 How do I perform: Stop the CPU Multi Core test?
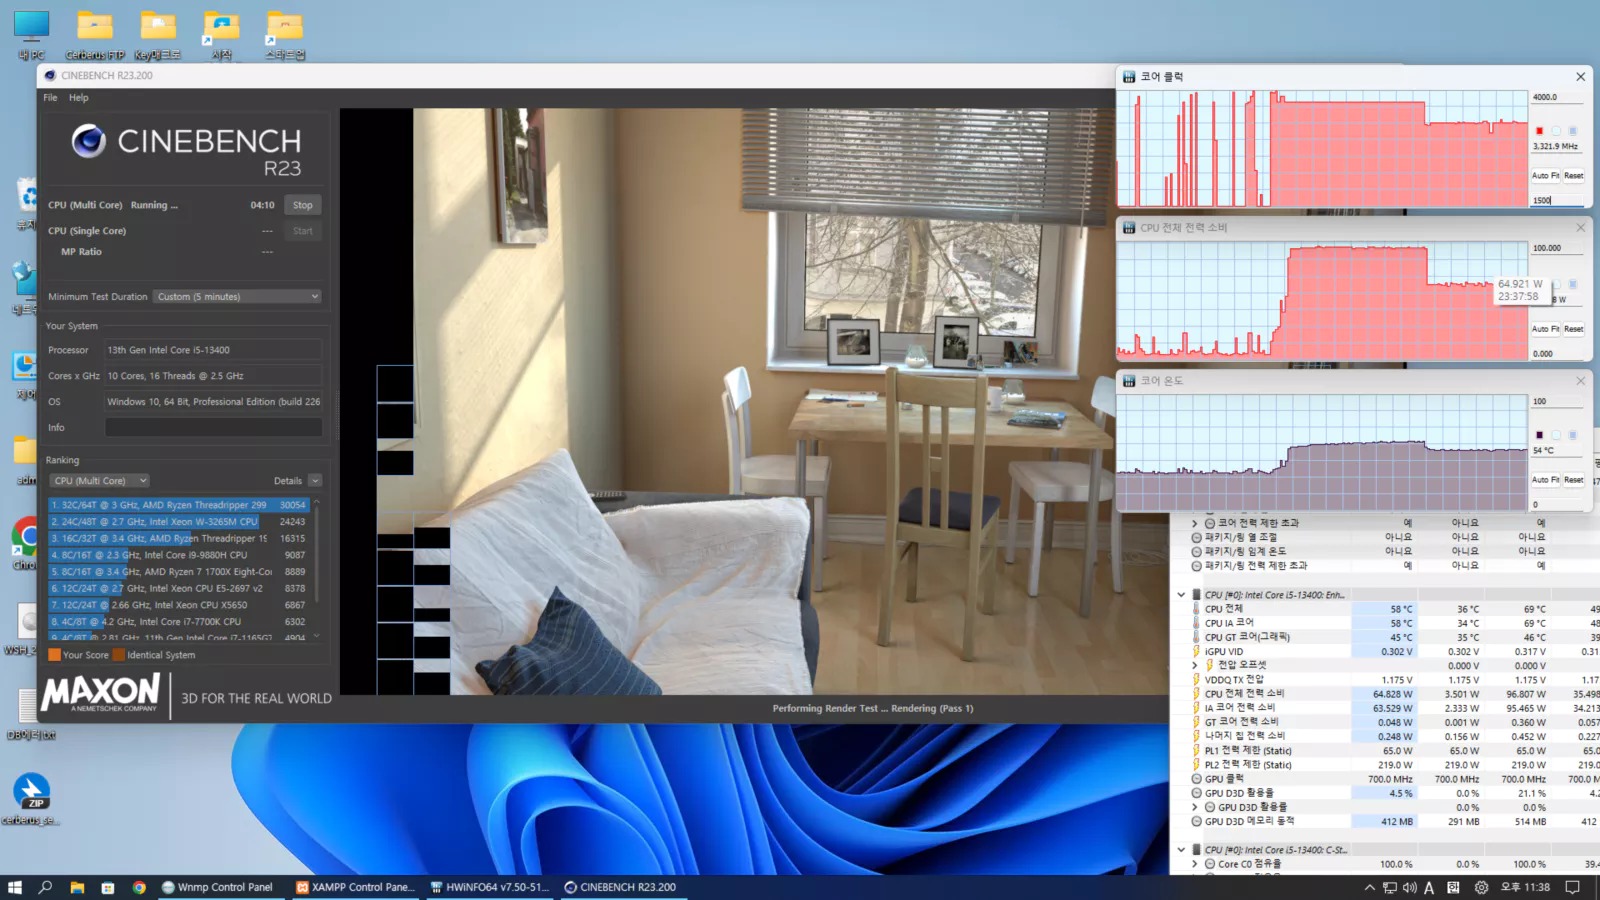click(x=303, y=205)
